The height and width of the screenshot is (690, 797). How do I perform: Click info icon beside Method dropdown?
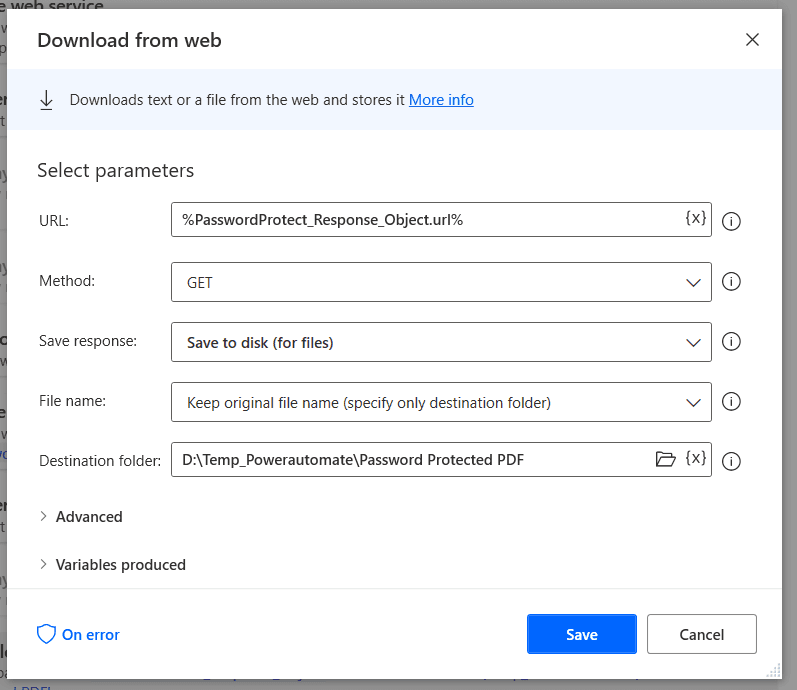(x=731, y=282)
